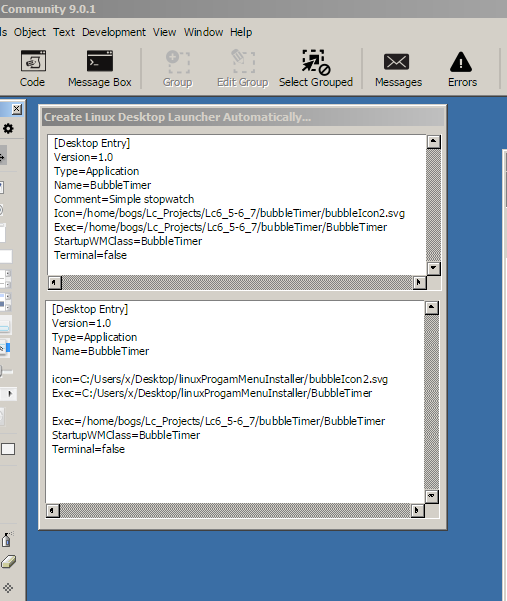Click lower field's scroll right arrow

pos(417,511)
